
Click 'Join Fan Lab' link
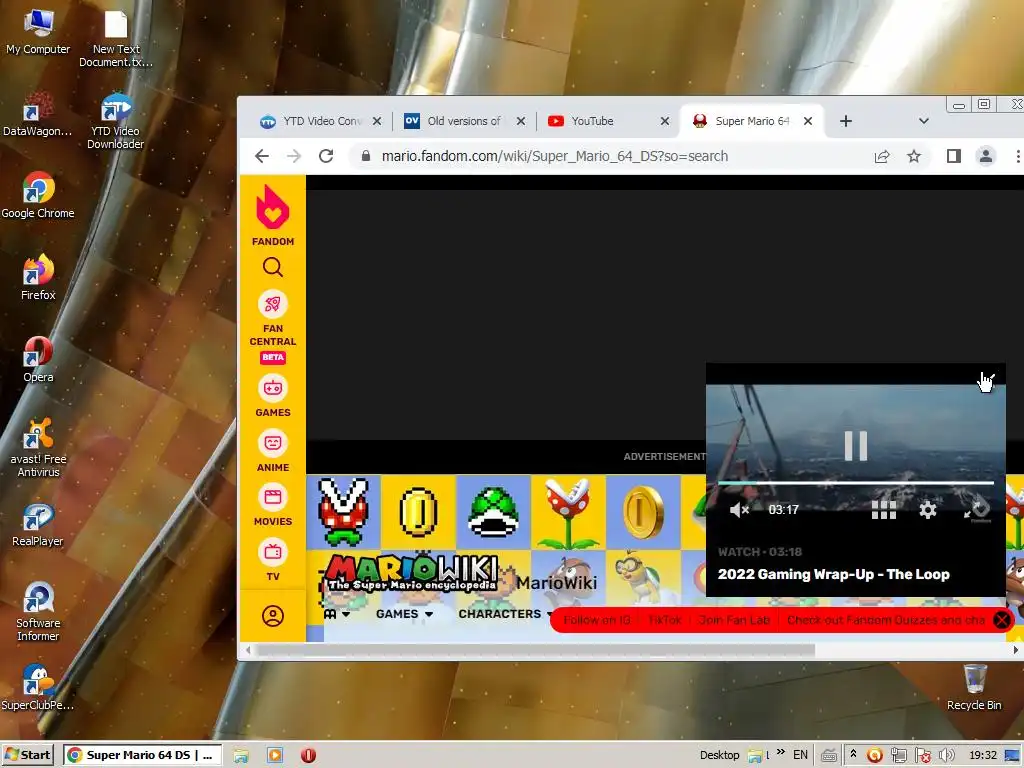tap(734, 620)
